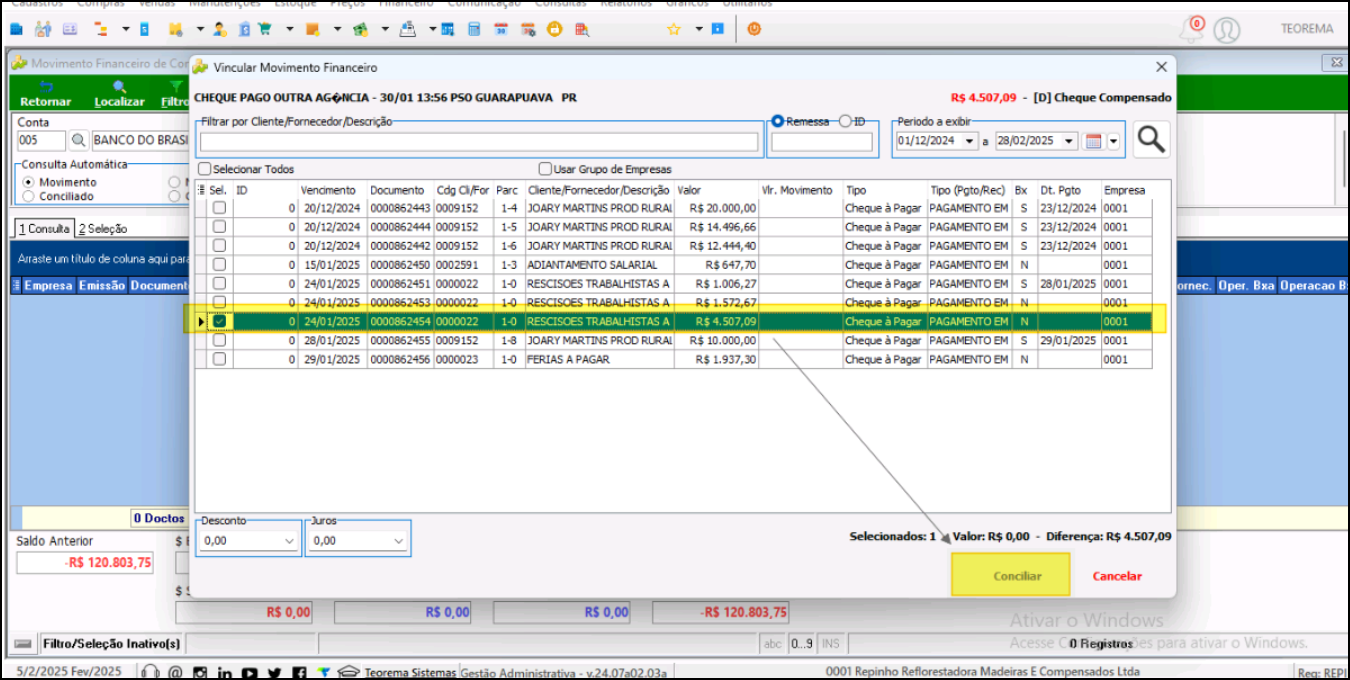Click the person-with-coin toolbar icon
The width and height of the screenshot is (1350, 680).
tap(219, 29)
